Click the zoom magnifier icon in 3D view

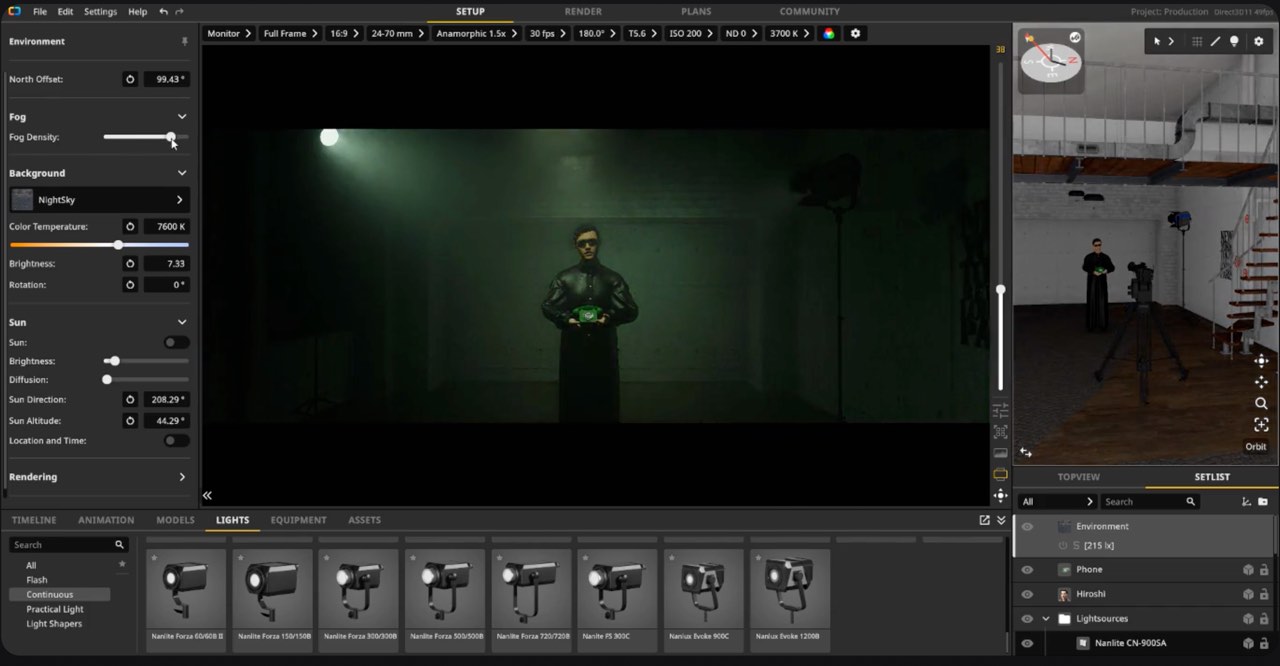tap(1261, 403)
